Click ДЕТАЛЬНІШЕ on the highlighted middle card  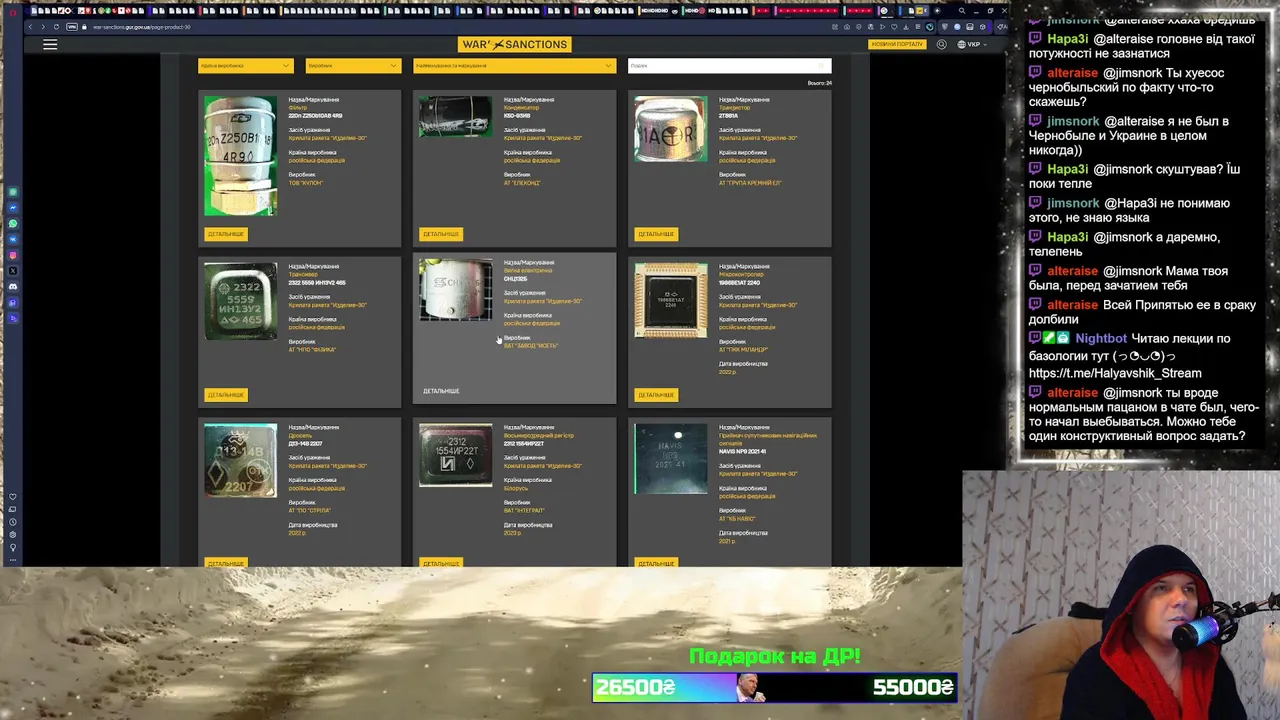click(441, 391)
